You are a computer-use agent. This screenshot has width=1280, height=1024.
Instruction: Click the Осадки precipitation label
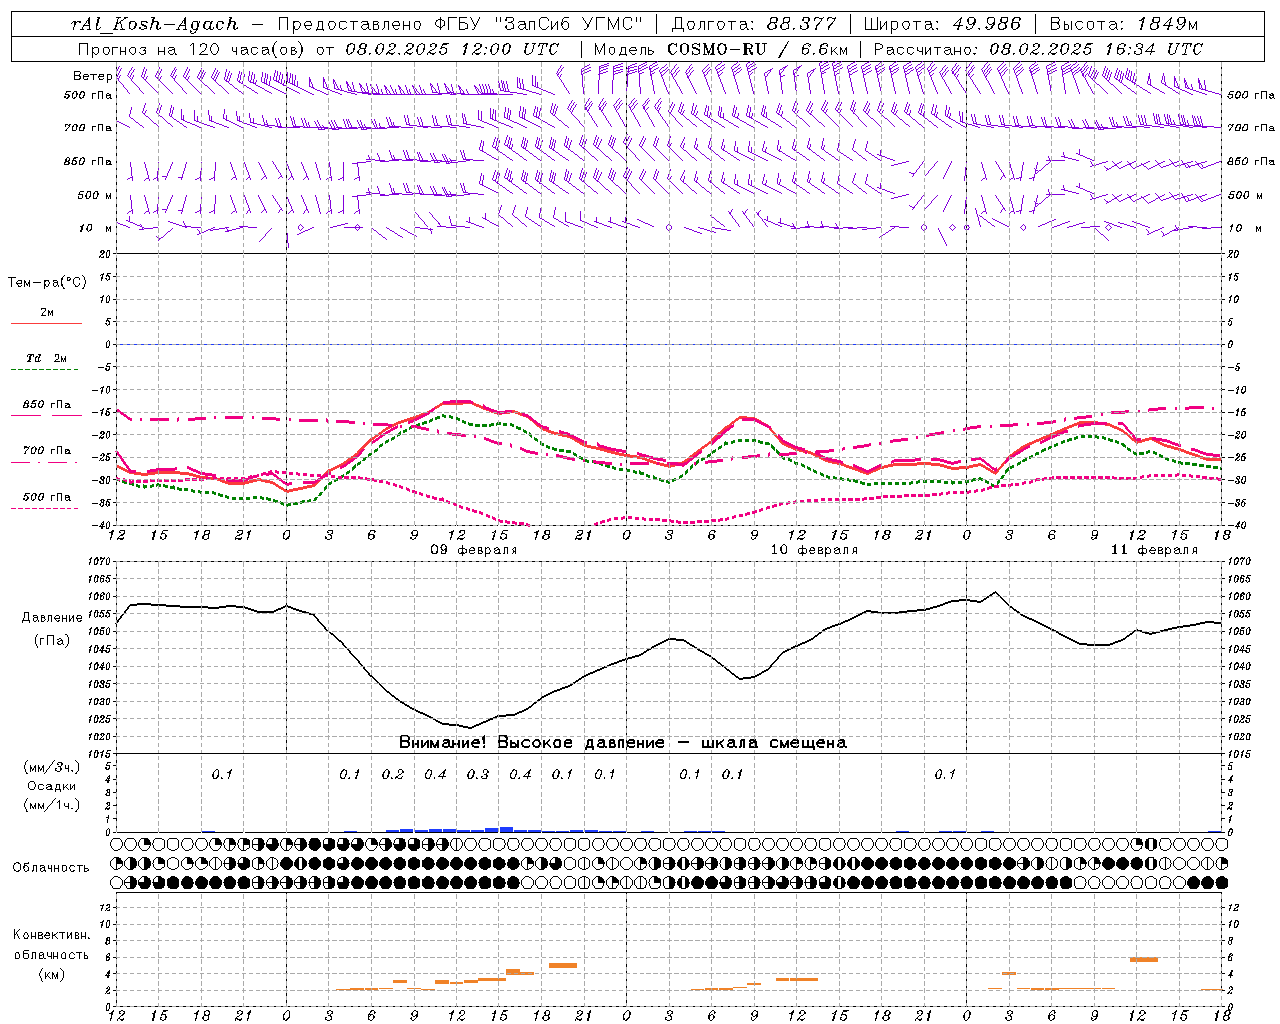52,786
